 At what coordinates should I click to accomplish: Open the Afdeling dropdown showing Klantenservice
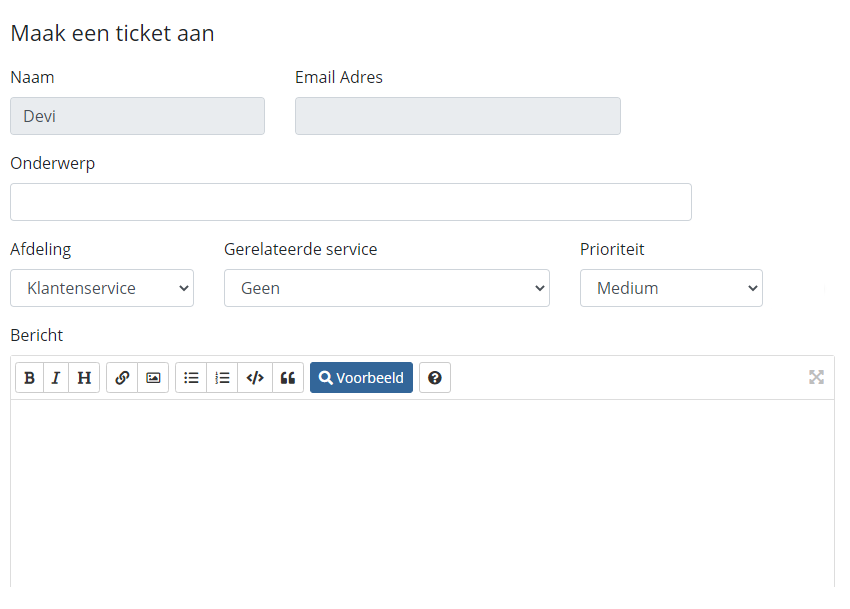tap(102, 288)
